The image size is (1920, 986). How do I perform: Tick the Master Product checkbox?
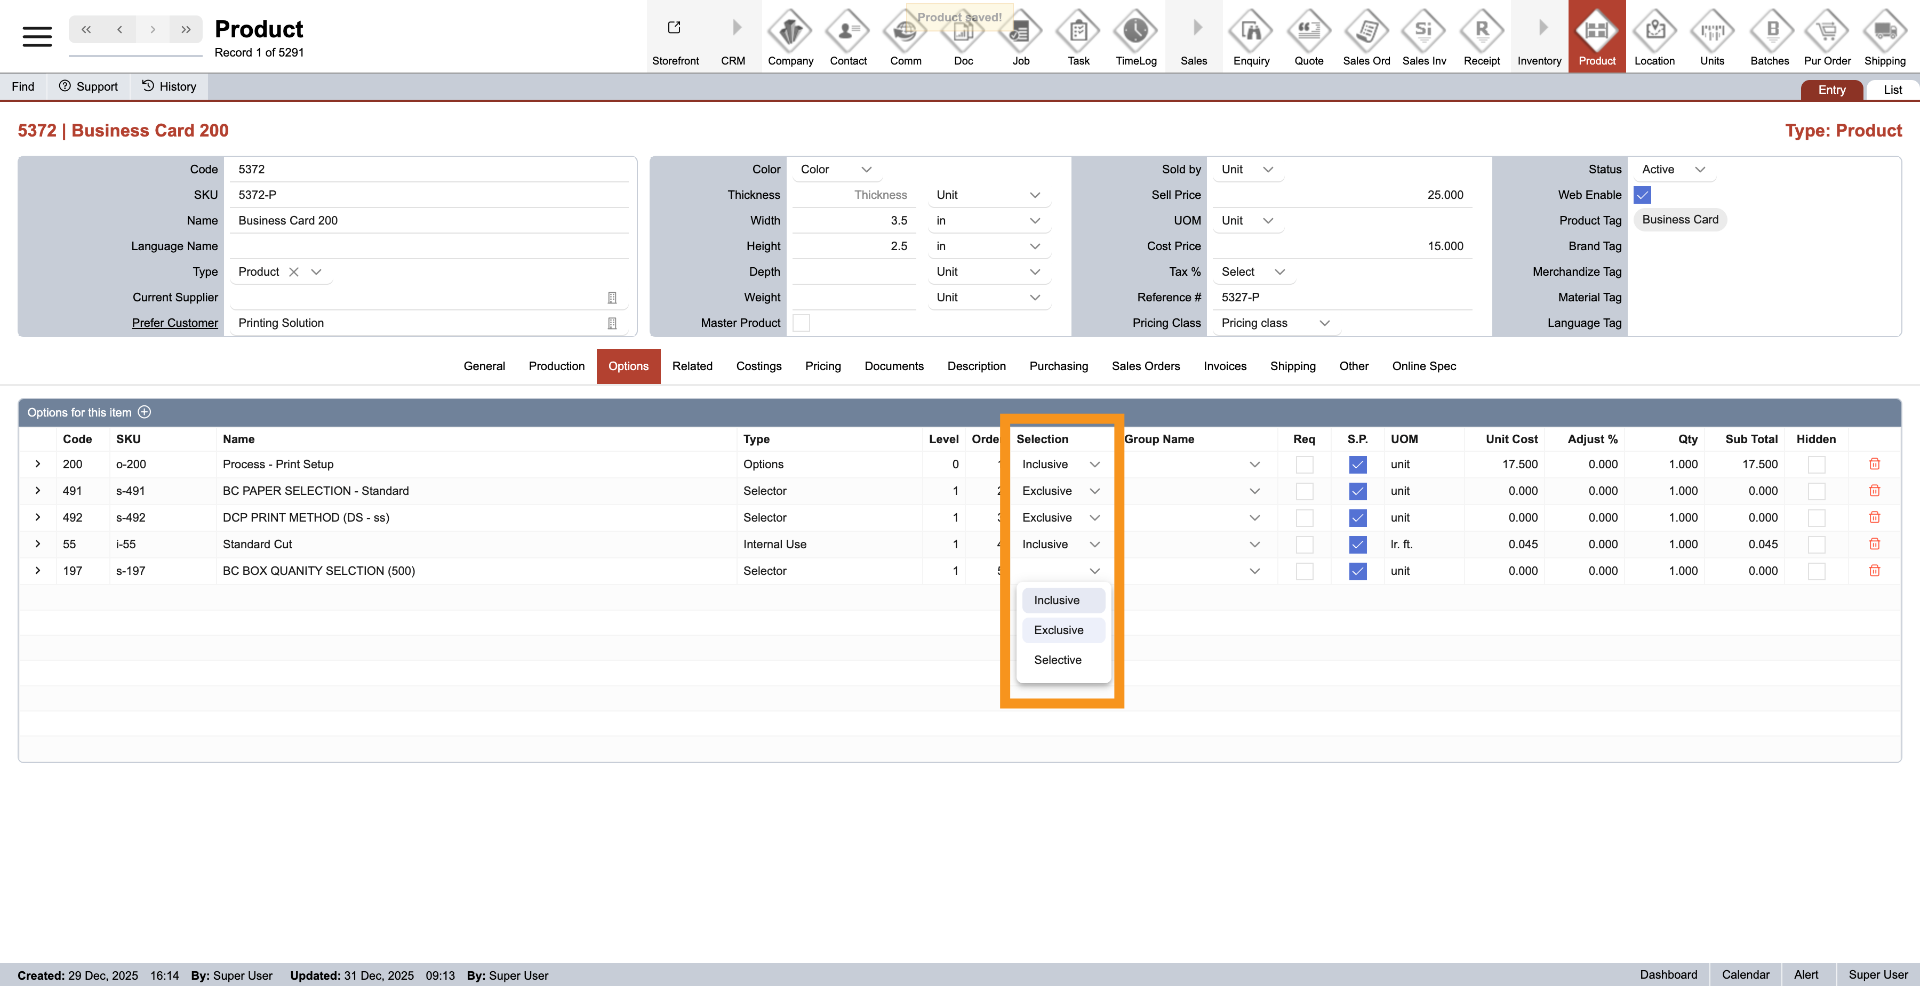coord(801,323)
